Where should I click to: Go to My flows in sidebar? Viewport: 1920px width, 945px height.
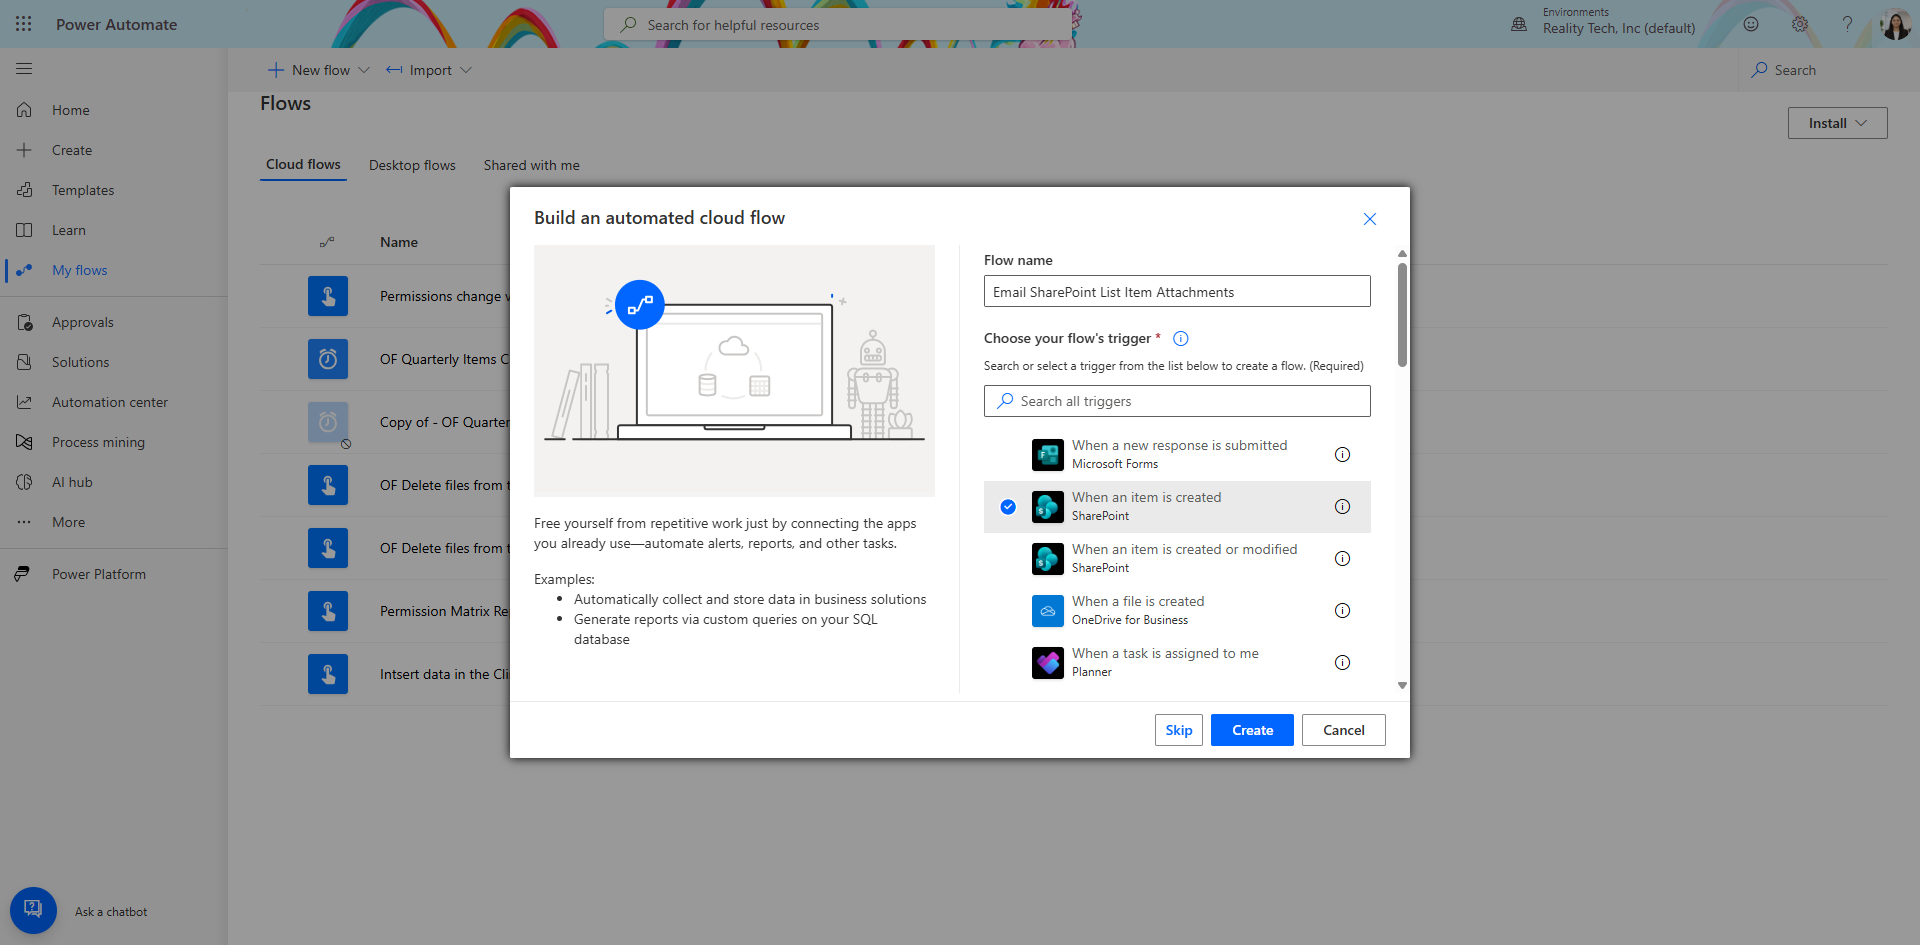click(79, 270)
